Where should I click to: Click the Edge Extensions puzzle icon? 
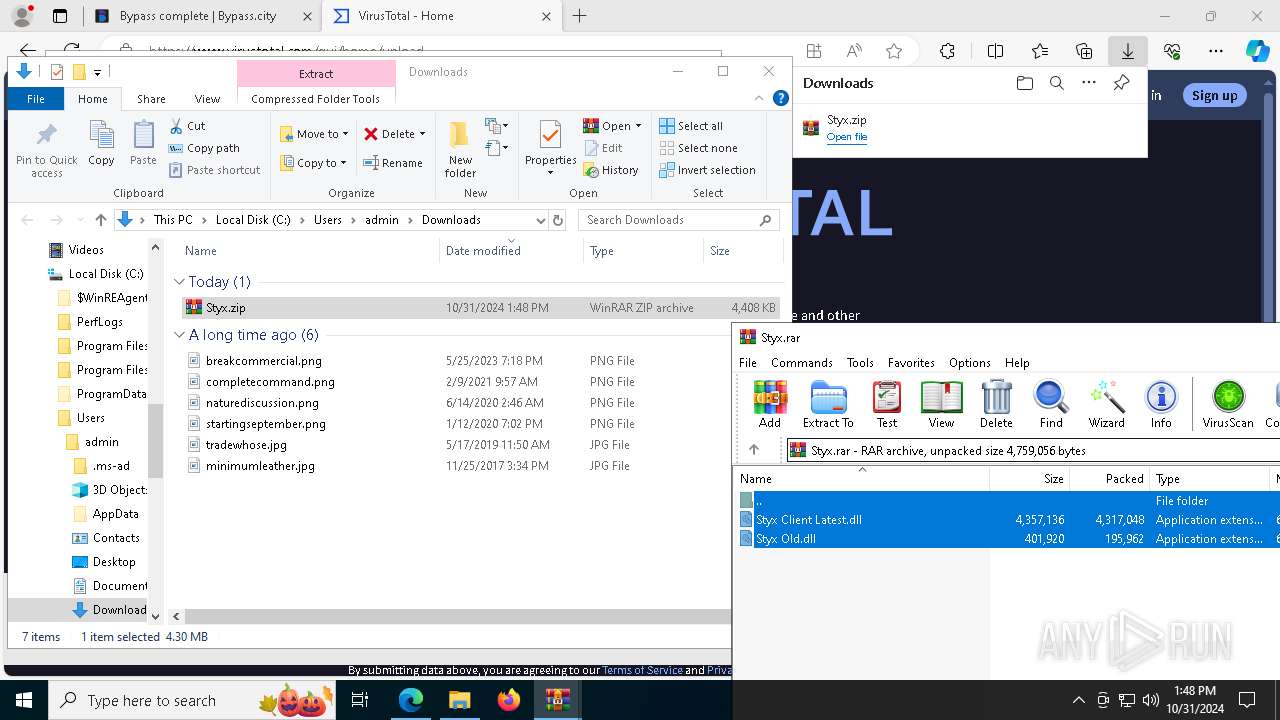947,51
